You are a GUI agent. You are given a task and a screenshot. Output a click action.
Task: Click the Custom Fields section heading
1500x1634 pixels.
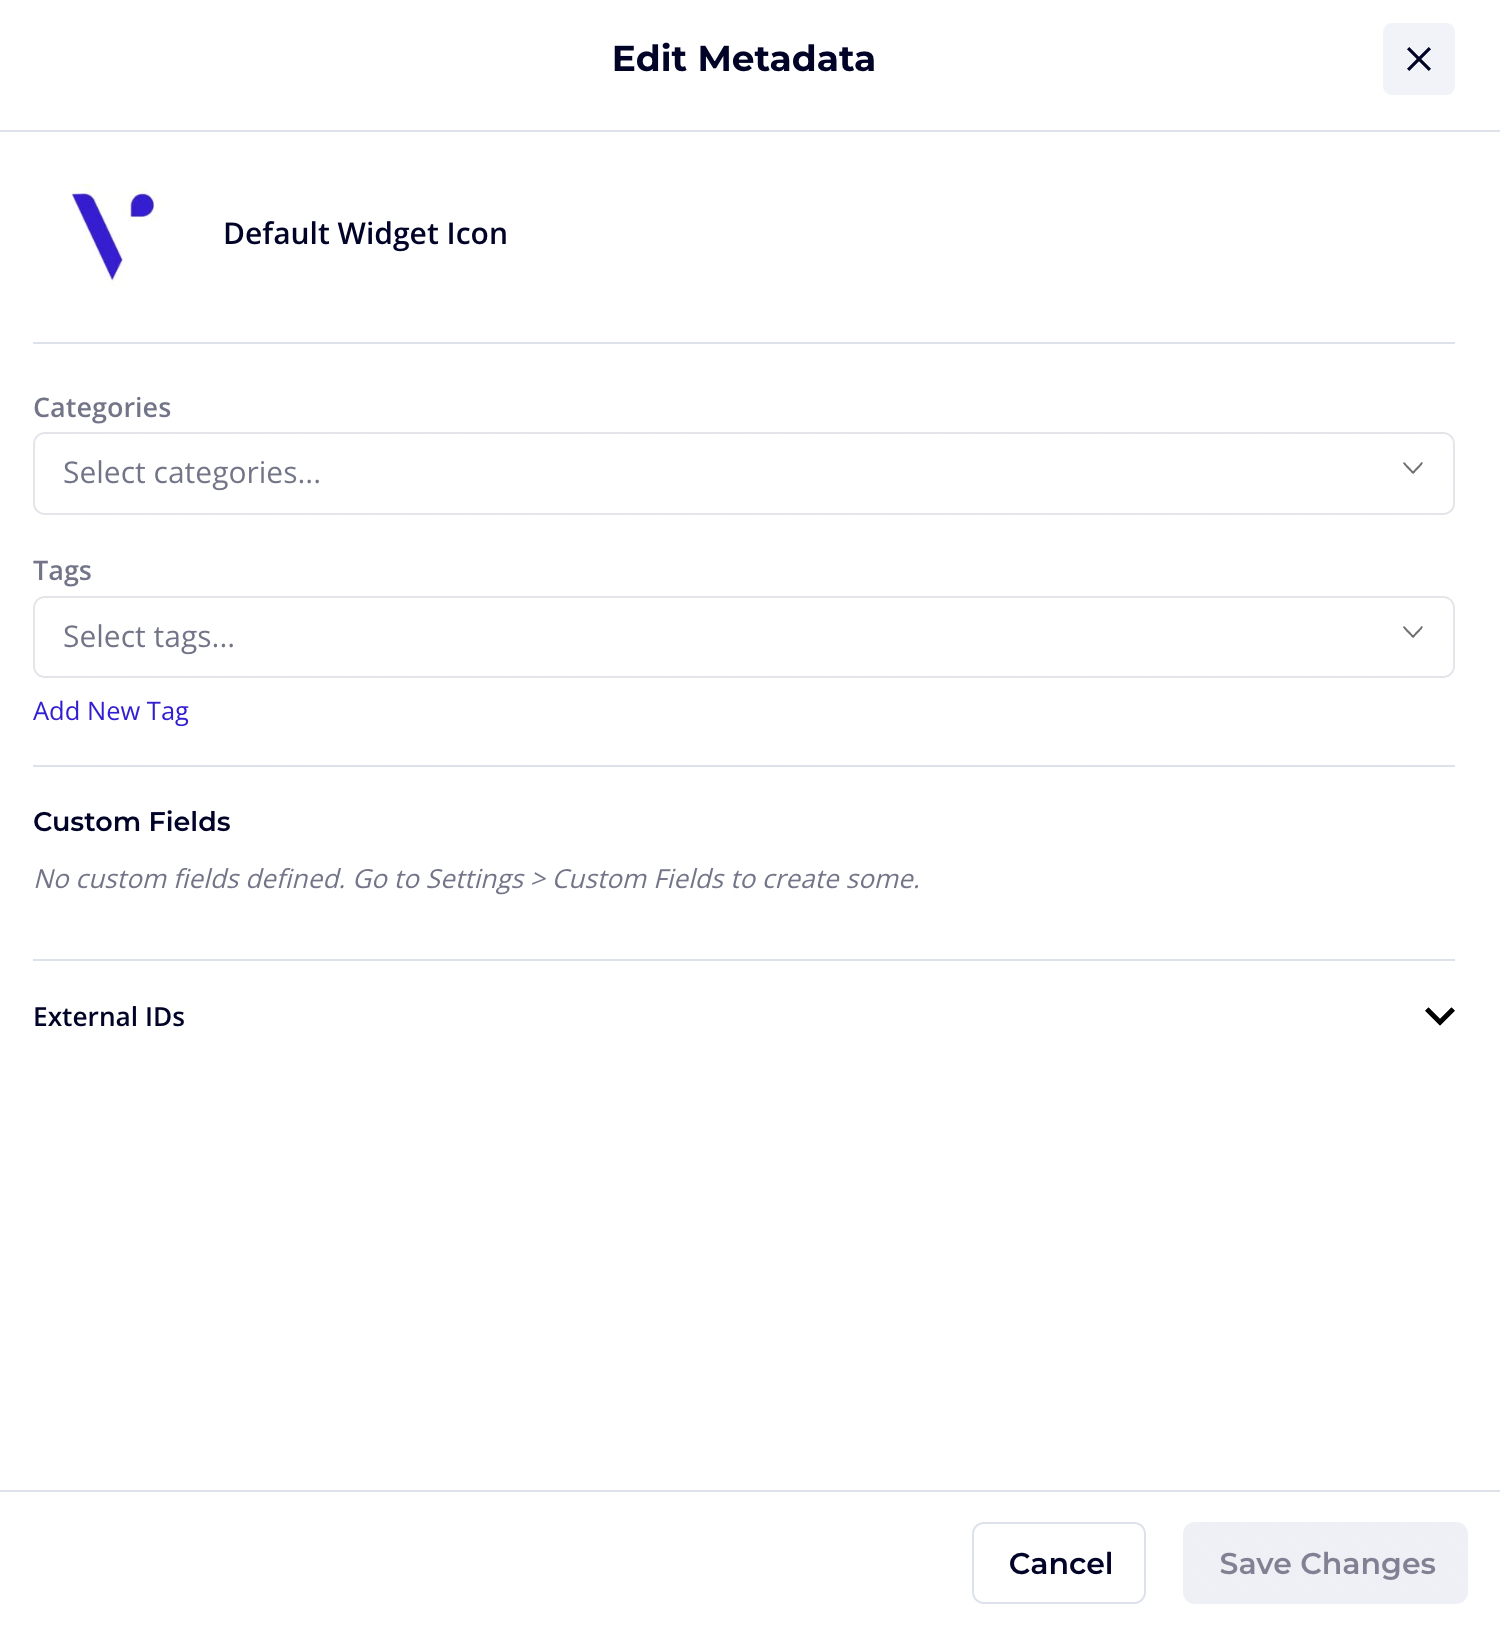click(x=131, y=821)
